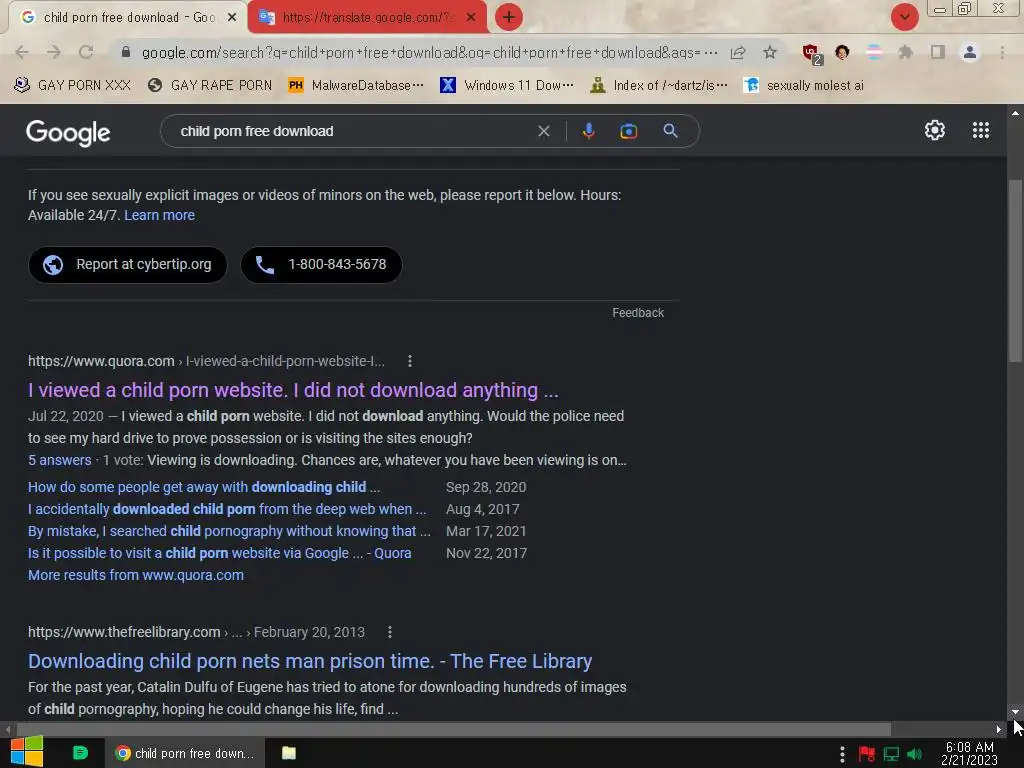The height and width of the screenshot is (768, 1024).
Task: Open the taskbar clock showing 6:08 AM
Action: click(969, 753)
